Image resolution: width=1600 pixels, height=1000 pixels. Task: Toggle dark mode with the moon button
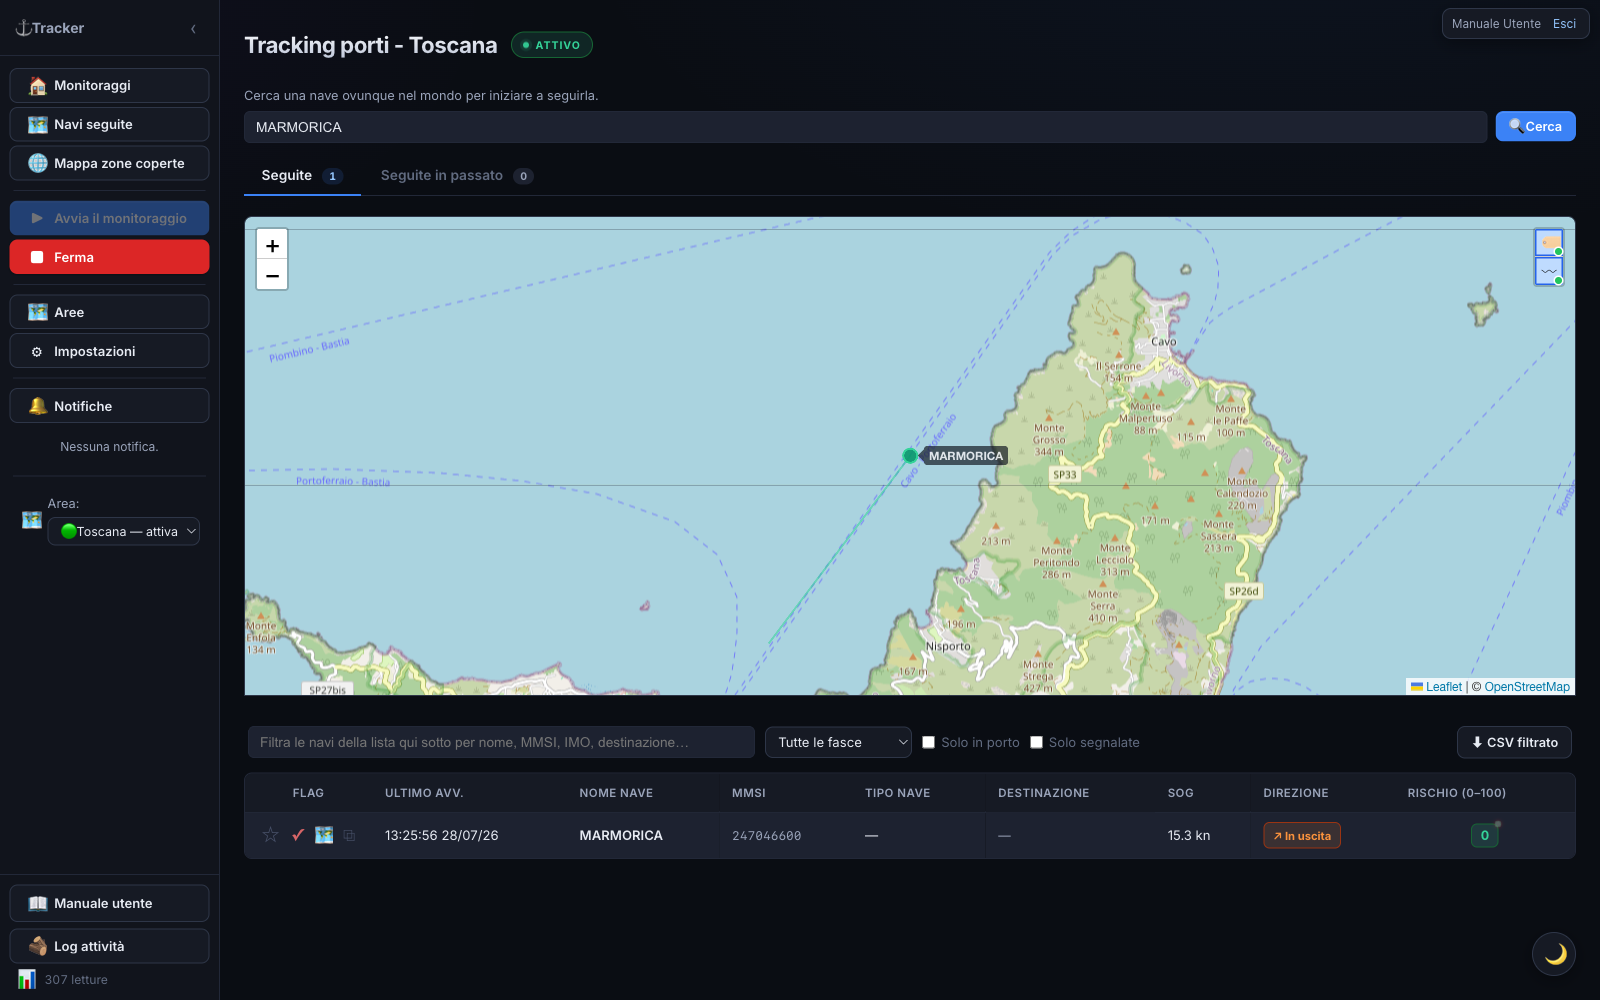point(1554,954)
